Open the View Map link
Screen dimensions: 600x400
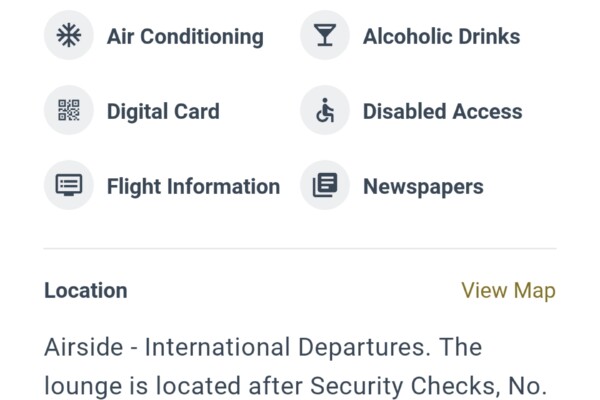(508, 291)
